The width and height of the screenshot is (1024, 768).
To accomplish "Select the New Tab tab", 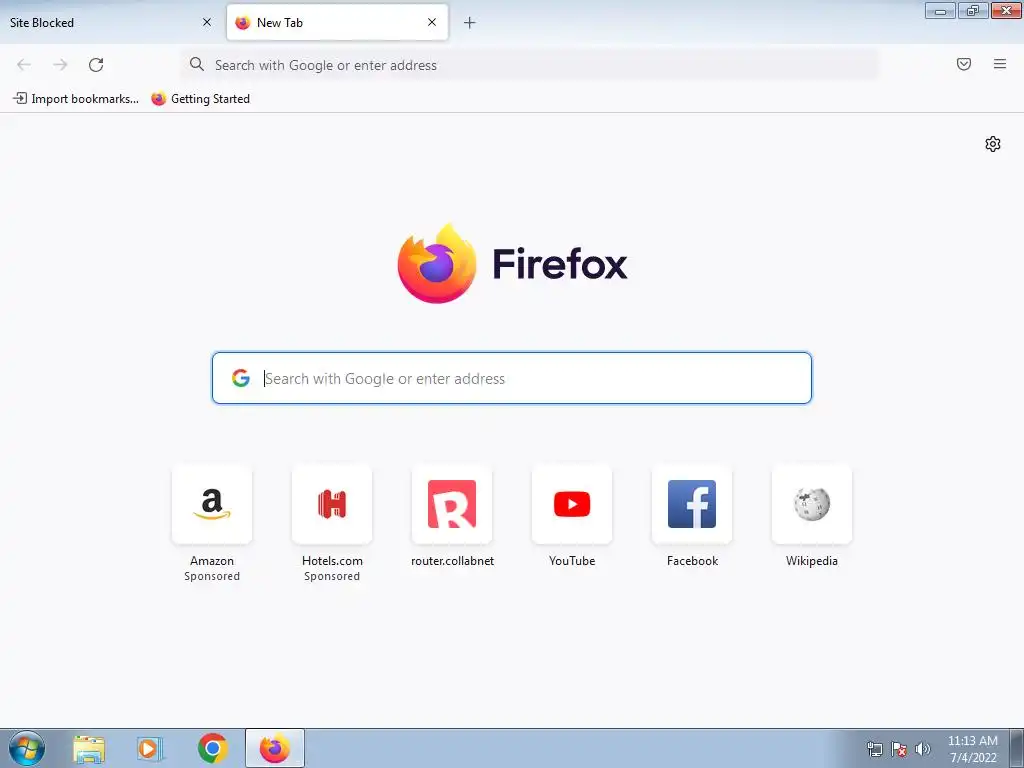I will click(x=337, y=22).
